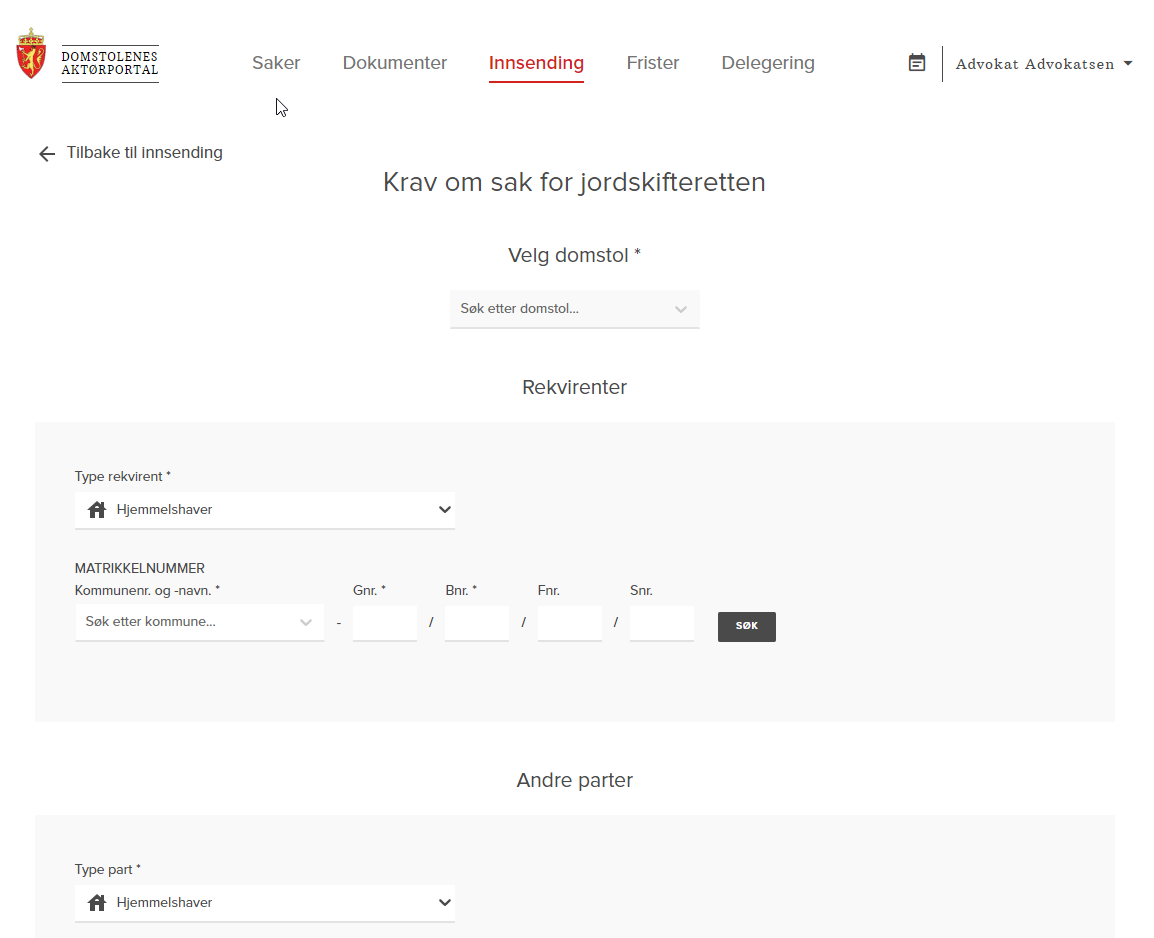Click the MATRIKKELNUMMER label
Viewport: 1154px width, 938px height.
pos(140,569)
